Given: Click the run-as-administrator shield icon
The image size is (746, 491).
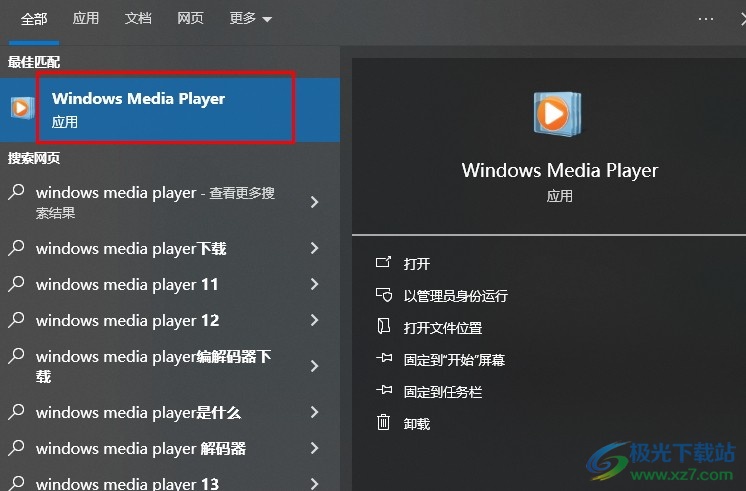Looking at the screenshot, I should [x=383, y=295].
